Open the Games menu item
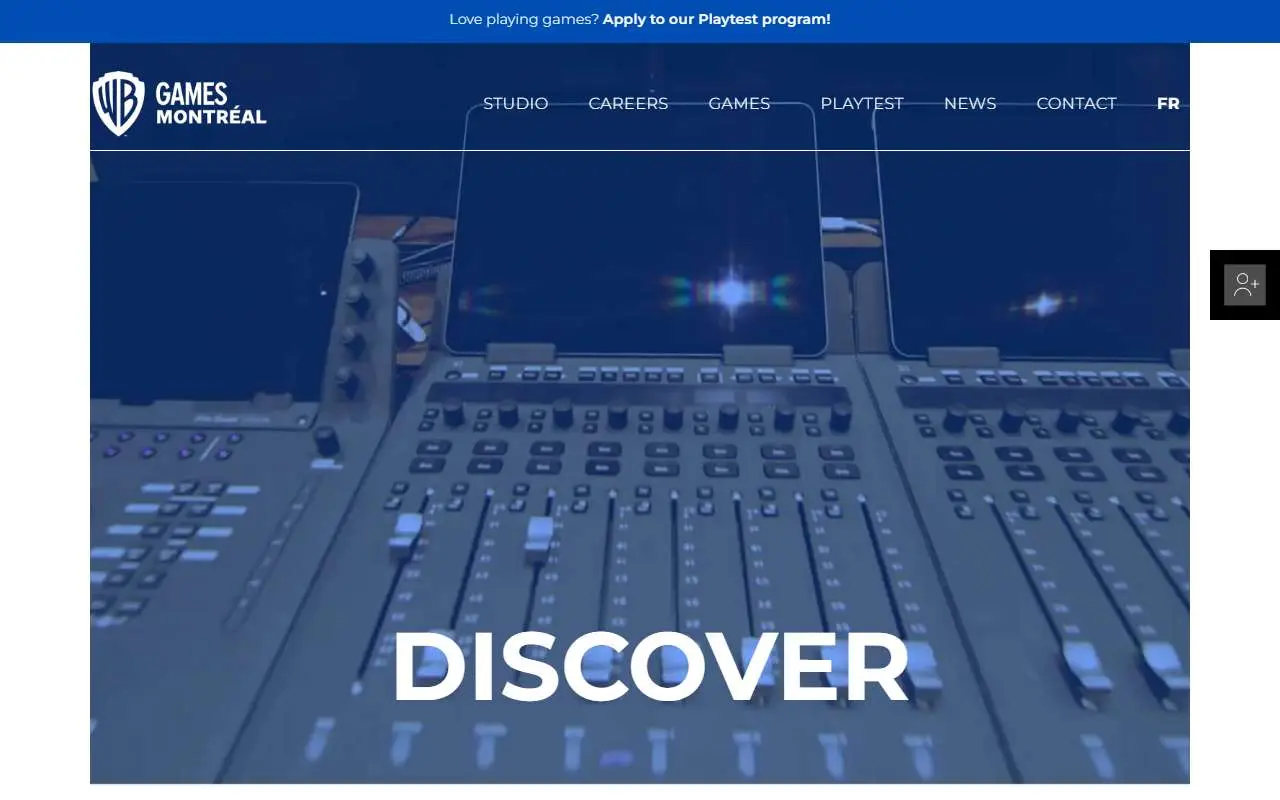 [x=739, y=103]
